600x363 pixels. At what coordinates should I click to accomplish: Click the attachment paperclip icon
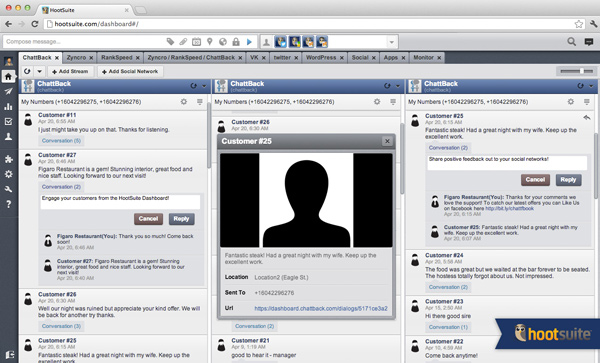point(183,42)
